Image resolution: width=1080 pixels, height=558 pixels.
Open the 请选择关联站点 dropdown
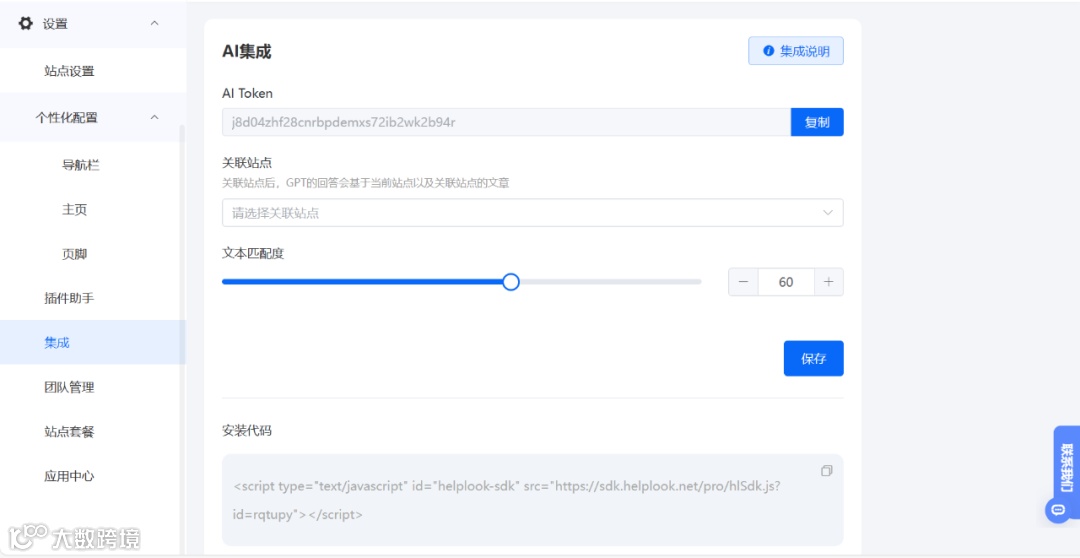pos(532,213)
